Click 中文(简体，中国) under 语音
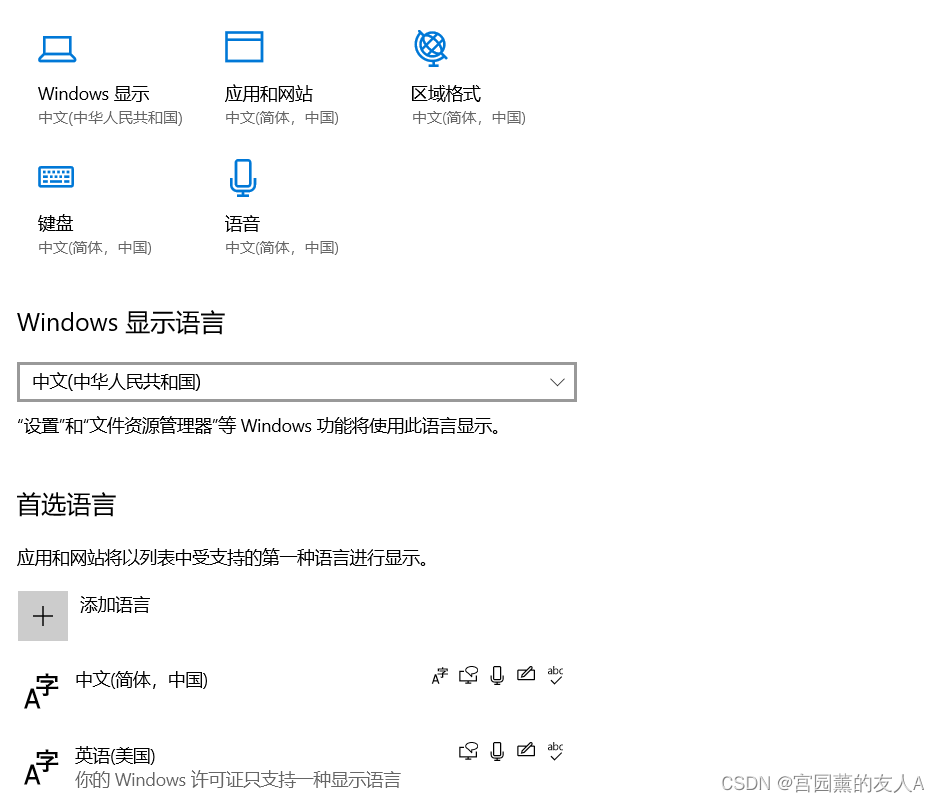940x803 pixels. [x=282, y=247]
